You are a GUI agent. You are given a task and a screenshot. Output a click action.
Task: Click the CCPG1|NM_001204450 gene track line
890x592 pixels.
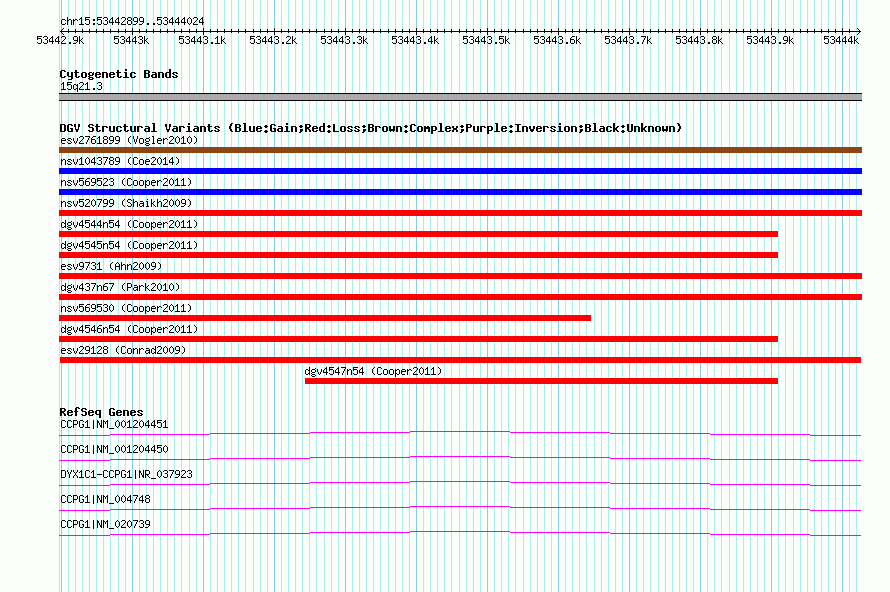pyautogui.click(x=460, y=459)
